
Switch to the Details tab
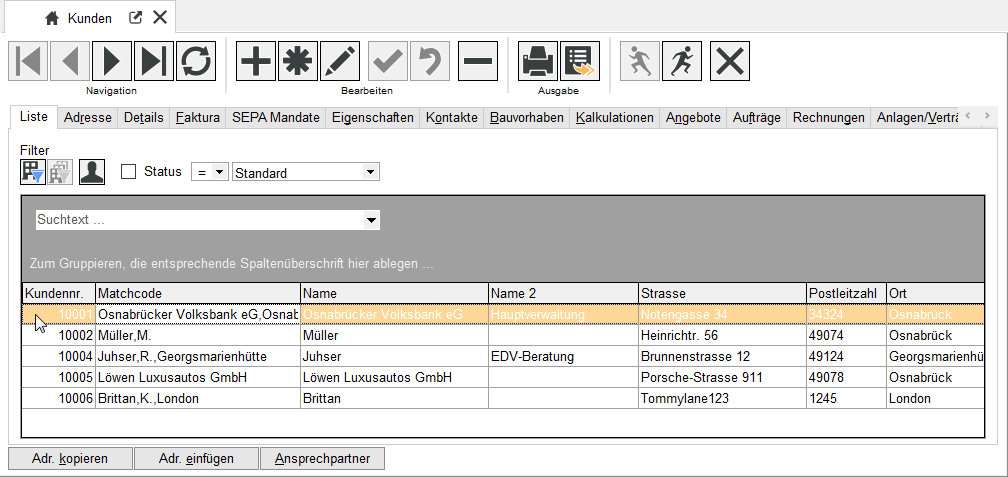(143, 118)
